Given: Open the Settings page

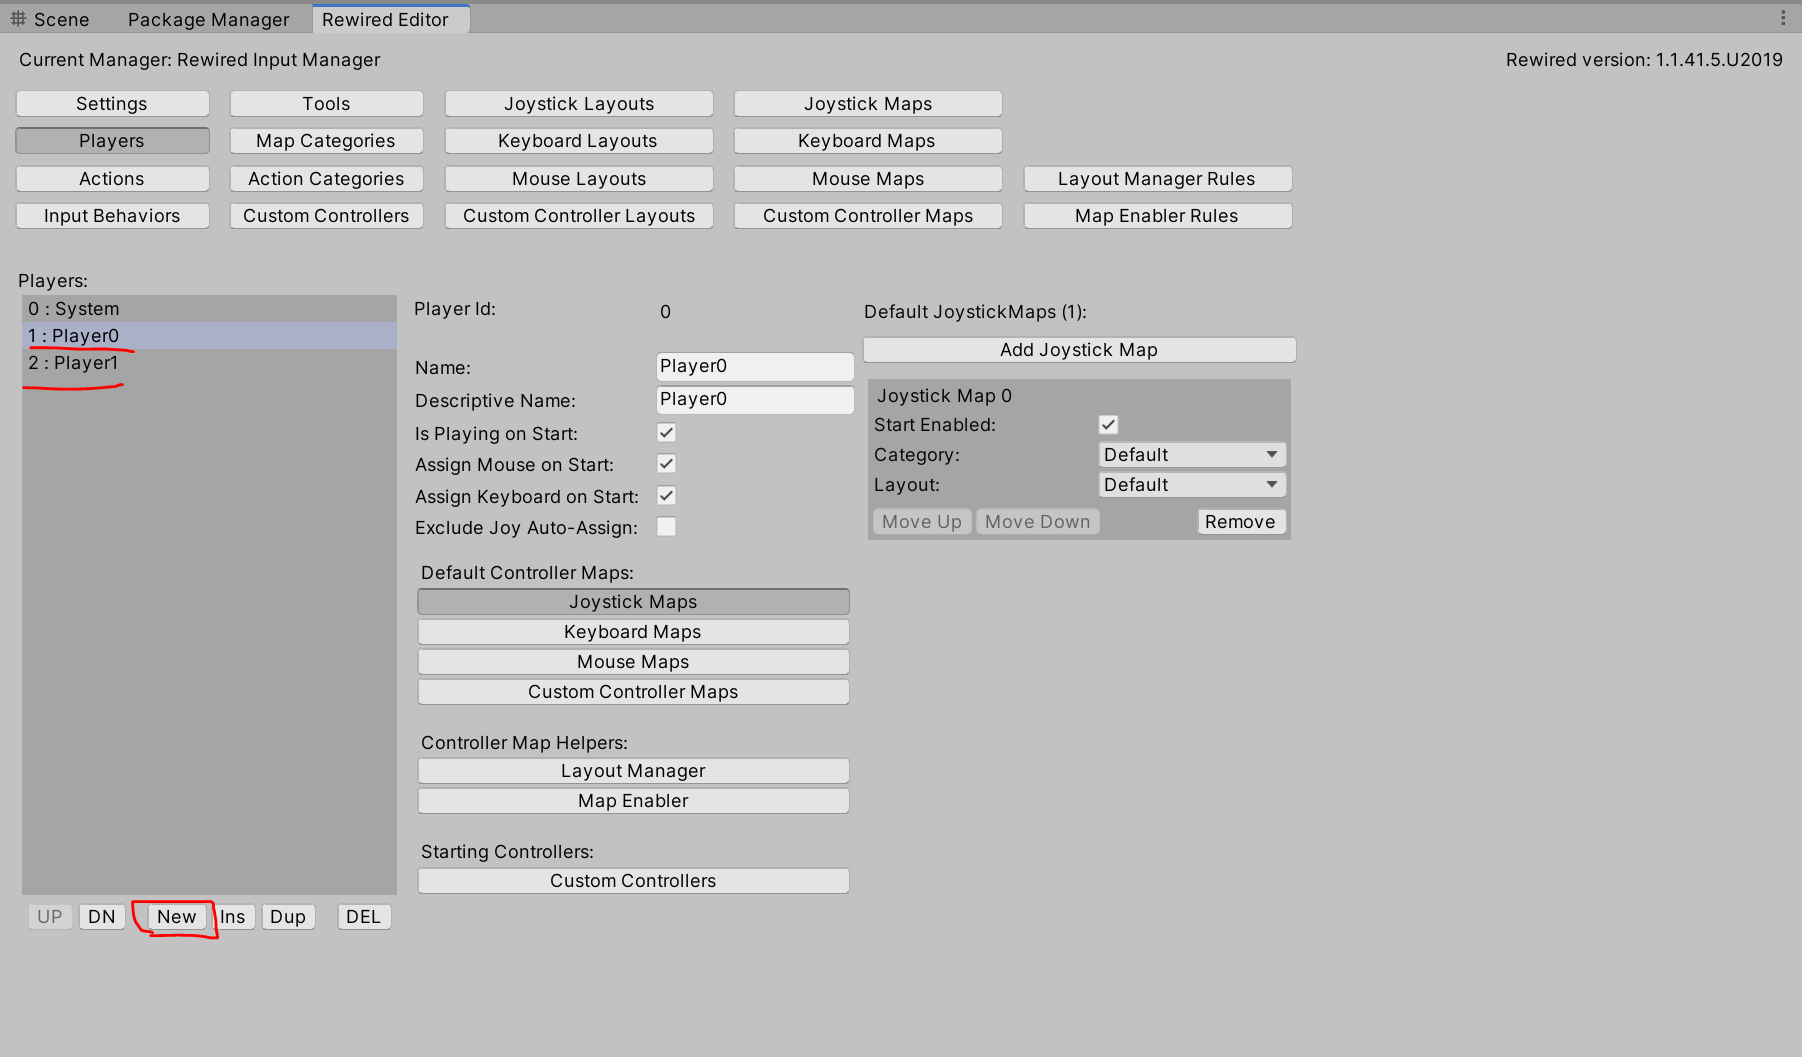Looking at the screenshot, I should click(112, 104).
